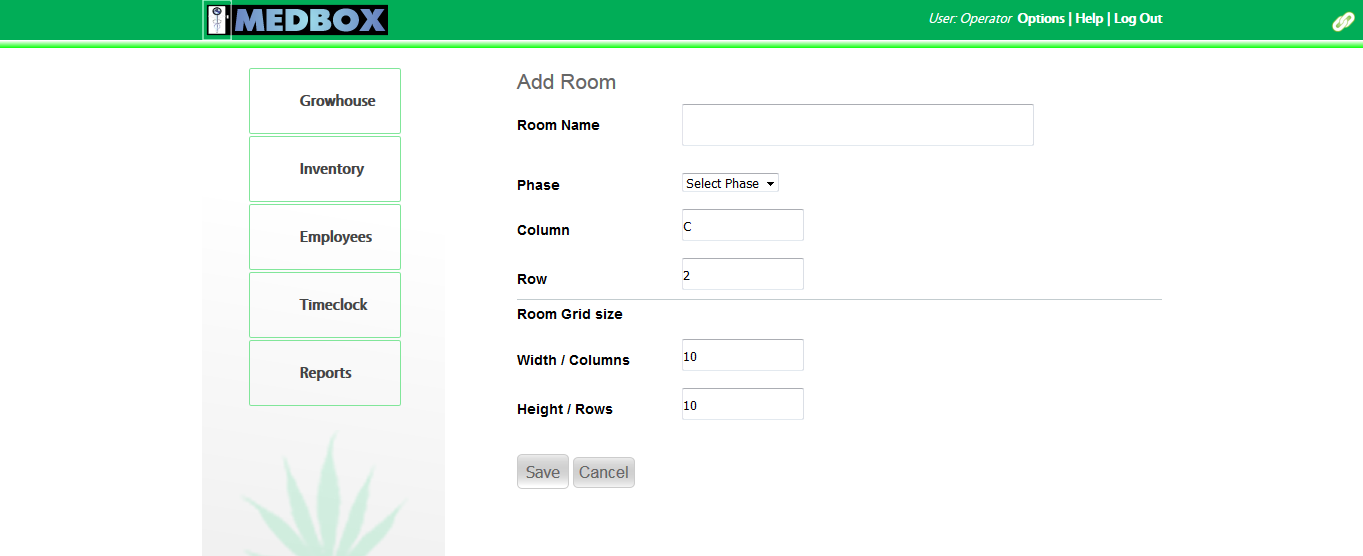Focus the Room Name text field

(x=858, y=125)
